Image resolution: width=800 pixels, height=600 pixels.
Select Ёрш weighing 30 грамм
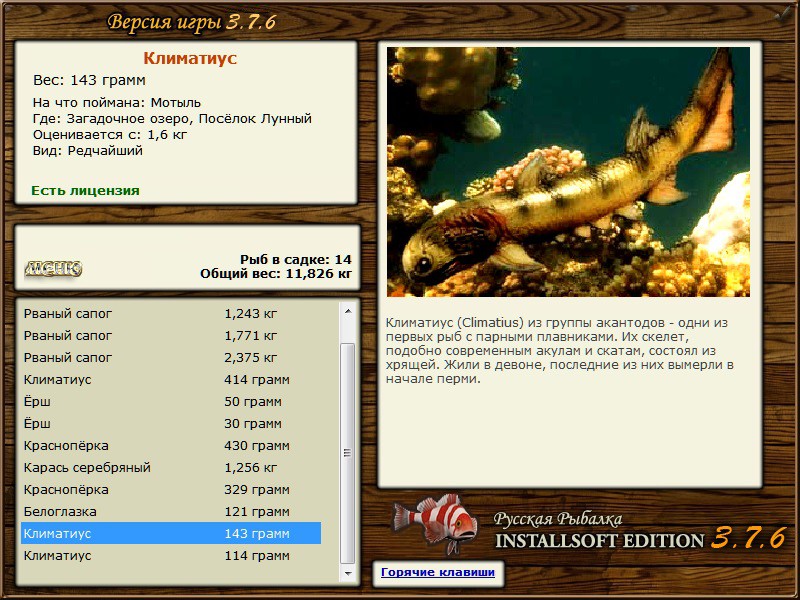tap(171, 423)
